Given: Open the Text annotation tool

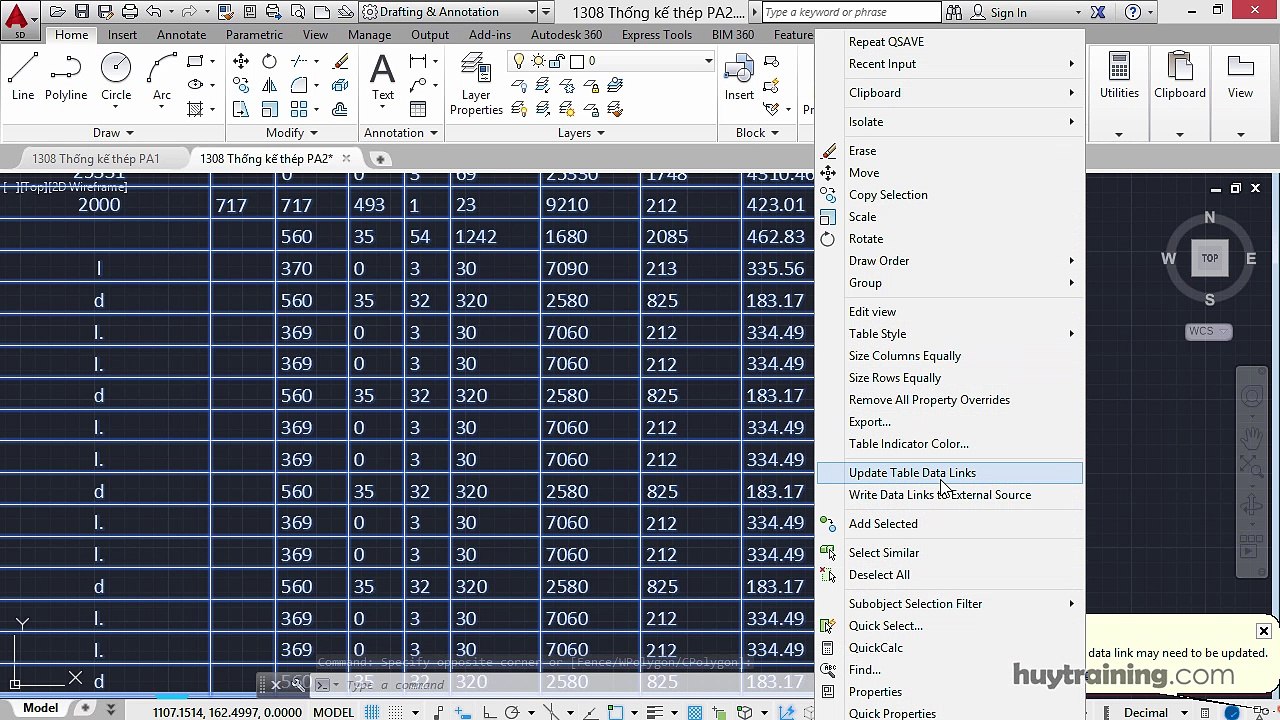Looking at the screenshot, I should (383, 77).
